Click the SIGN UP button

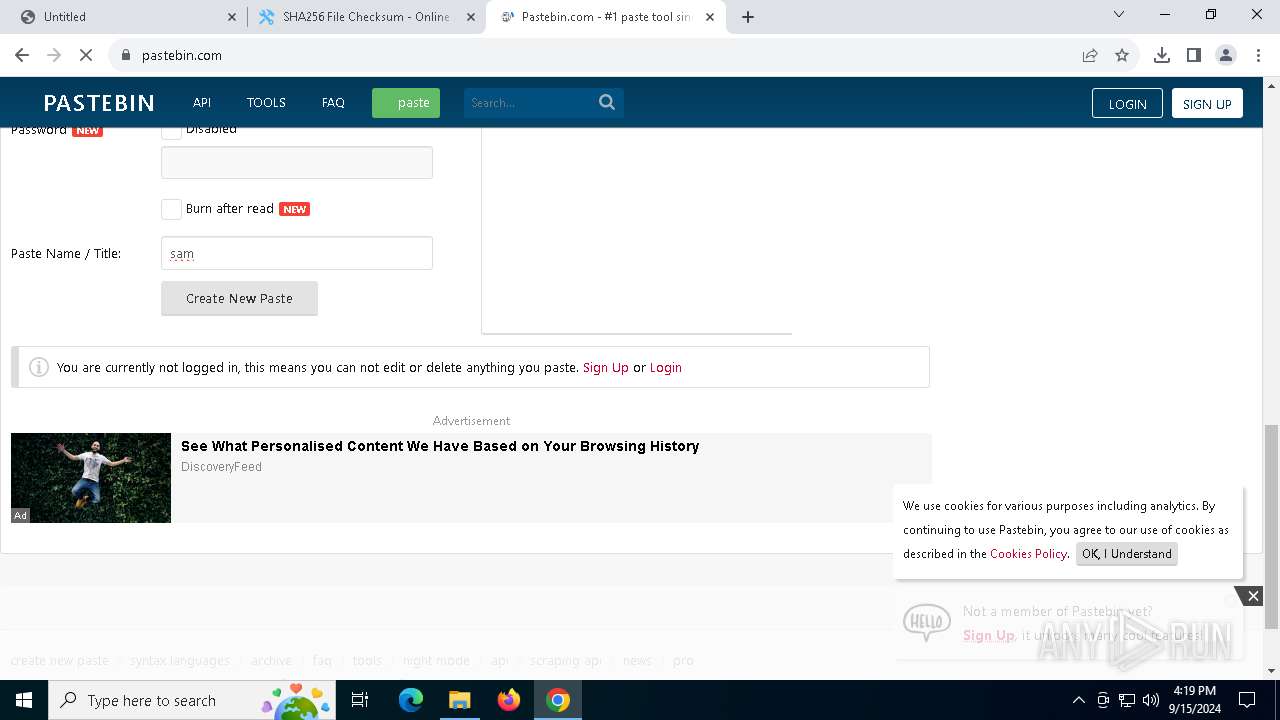pos(1207,104)
